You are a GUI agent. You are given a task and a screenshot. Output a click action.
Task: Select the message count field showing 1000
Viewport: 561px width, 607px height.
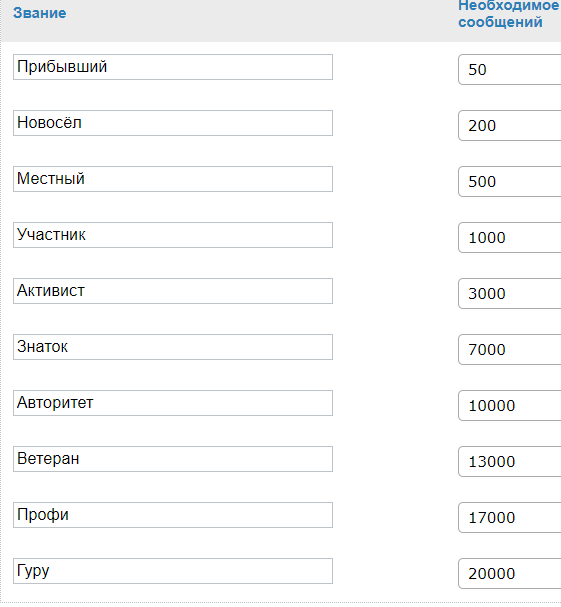510,238
